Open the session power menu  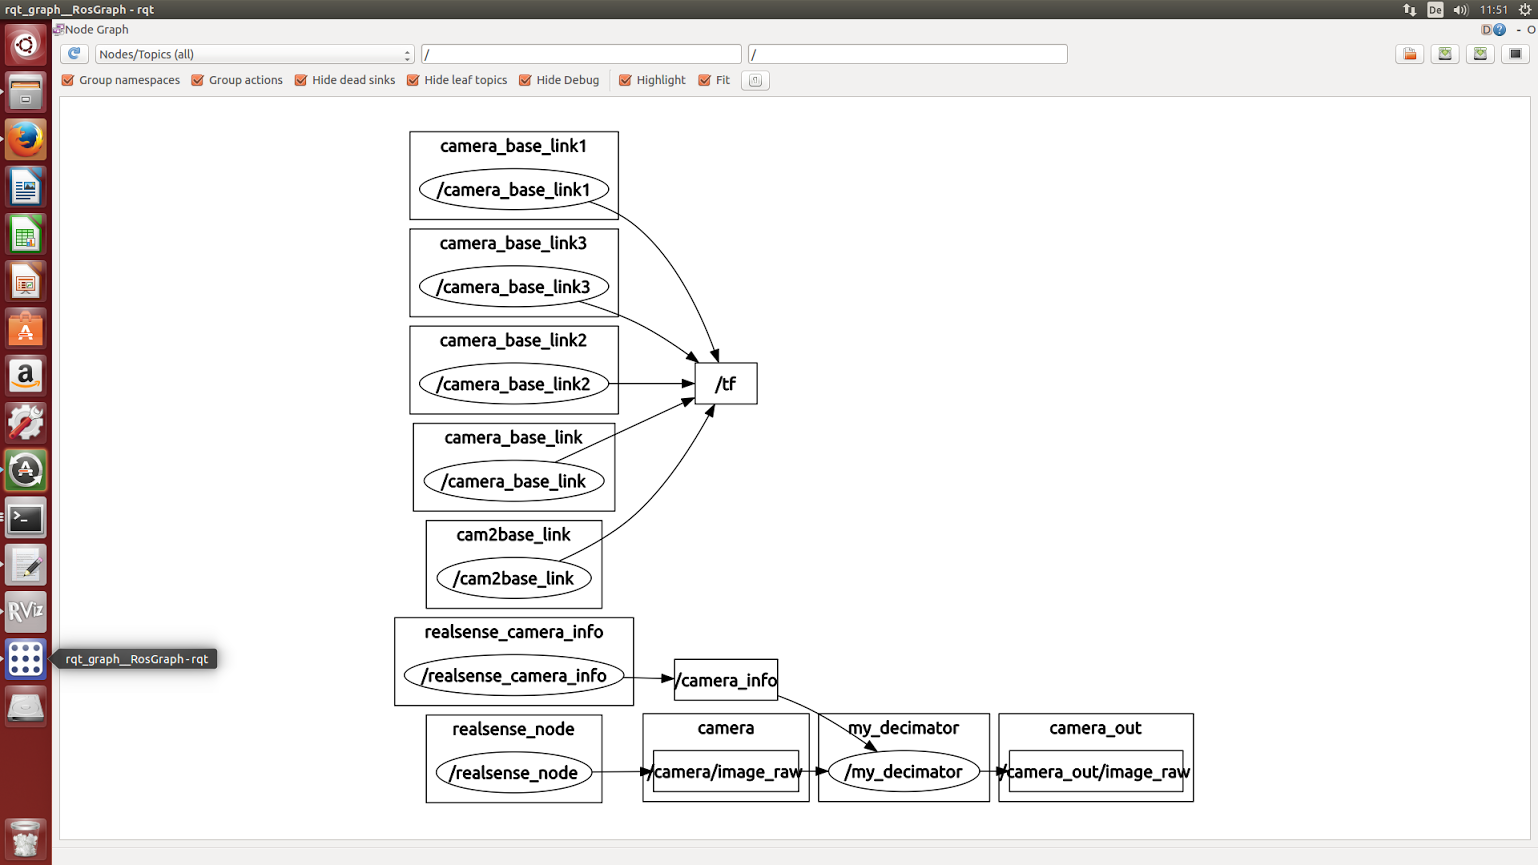coord(1525,9)
